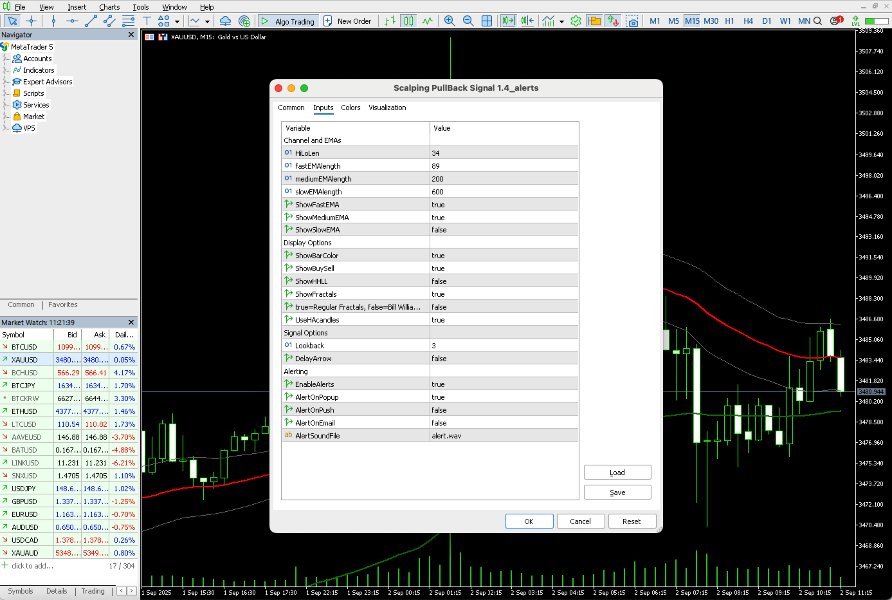Screen dimensions: 892x600
Task: Open the shapes objects tool
Action: click(x=164, y=21)
